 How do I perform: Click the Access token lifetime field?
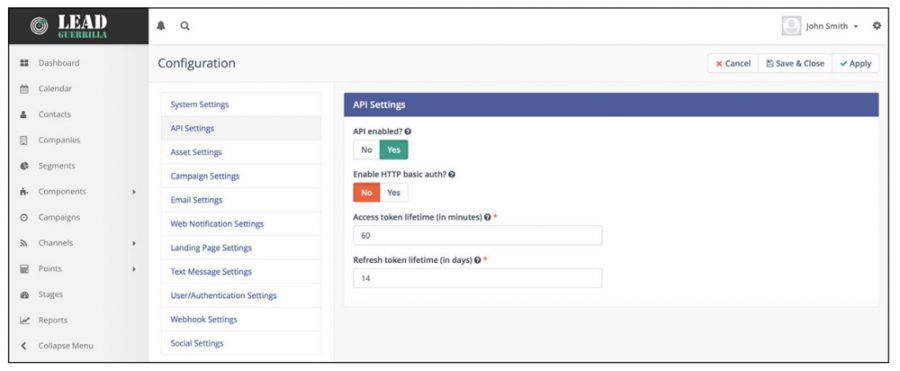[x=478, y=235]
